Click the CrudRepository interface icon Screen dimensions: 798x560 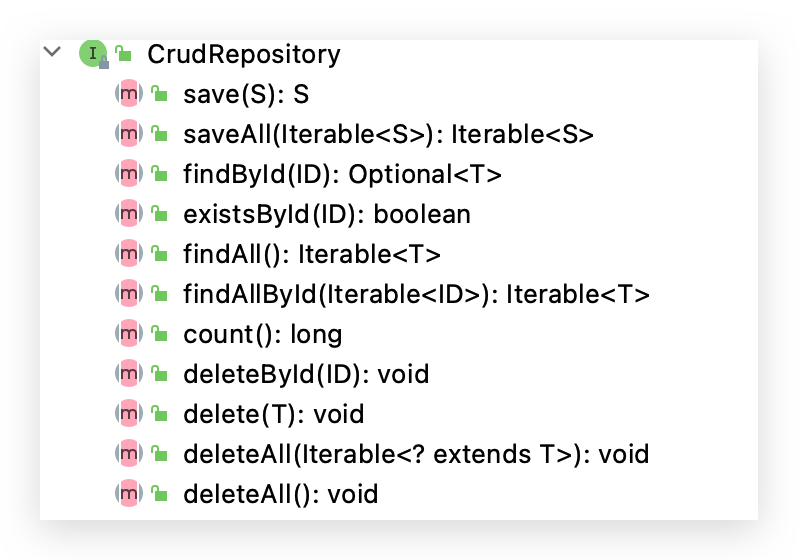tap(93, 54)
